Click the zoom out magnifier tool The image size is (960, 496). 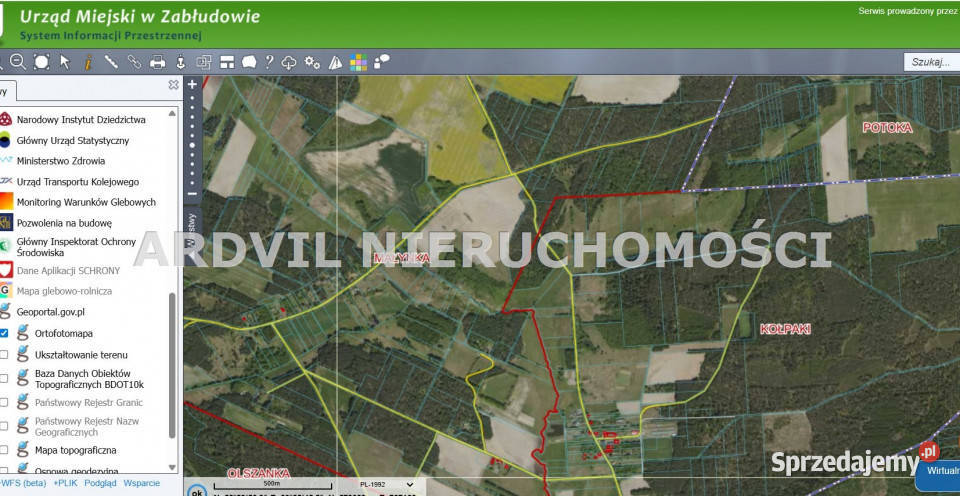tap(18, 62)
